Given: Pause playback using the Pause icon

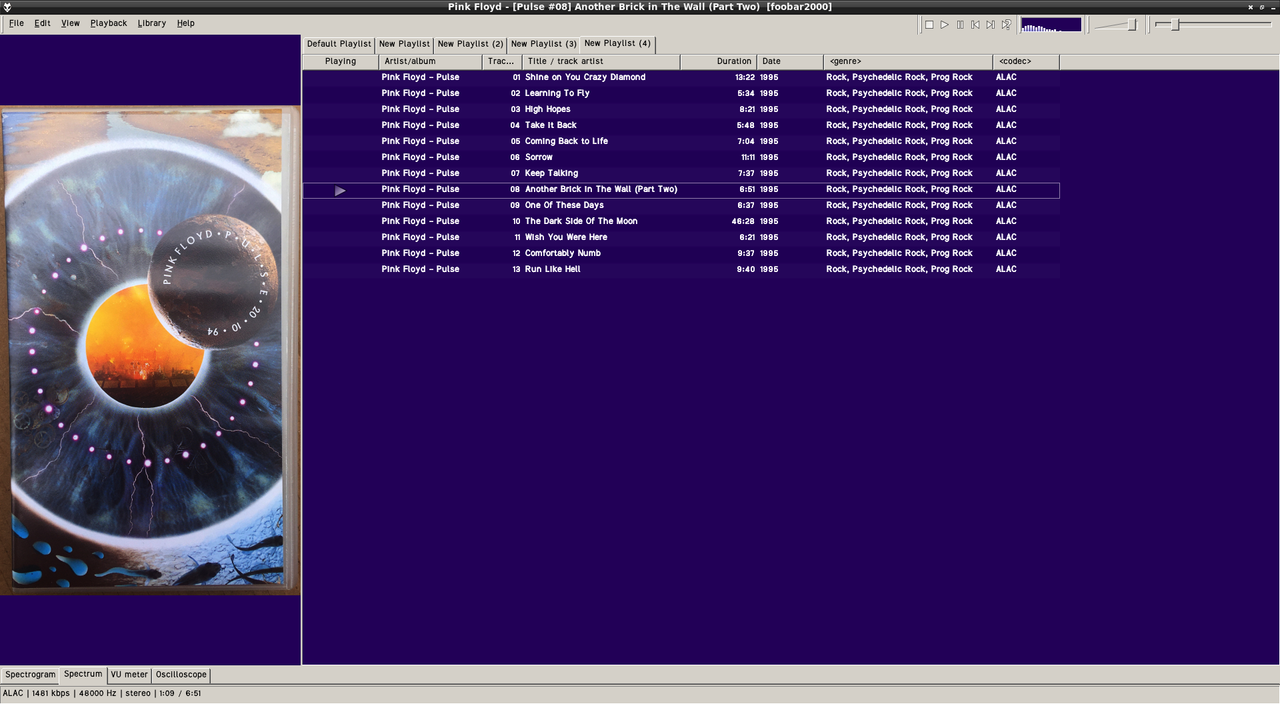Looking at the screenshot, I should click(960, 24).
